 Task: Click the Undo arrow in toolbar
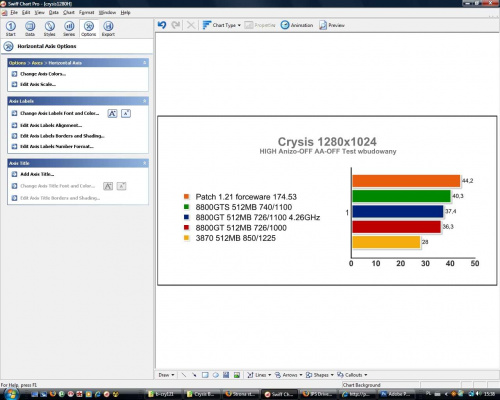(162, 25)
